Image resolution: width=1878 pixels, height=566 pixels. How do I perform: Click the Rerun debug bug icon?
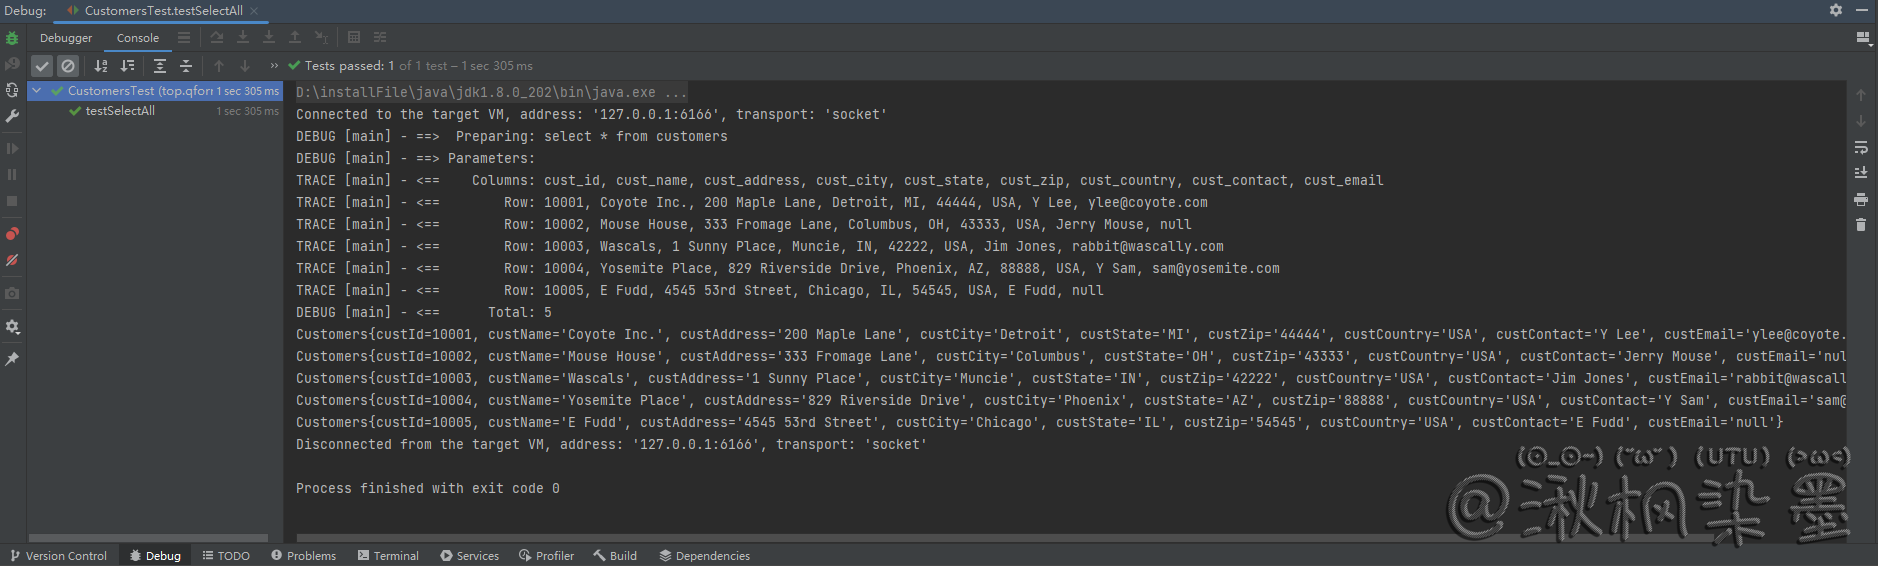12,38
